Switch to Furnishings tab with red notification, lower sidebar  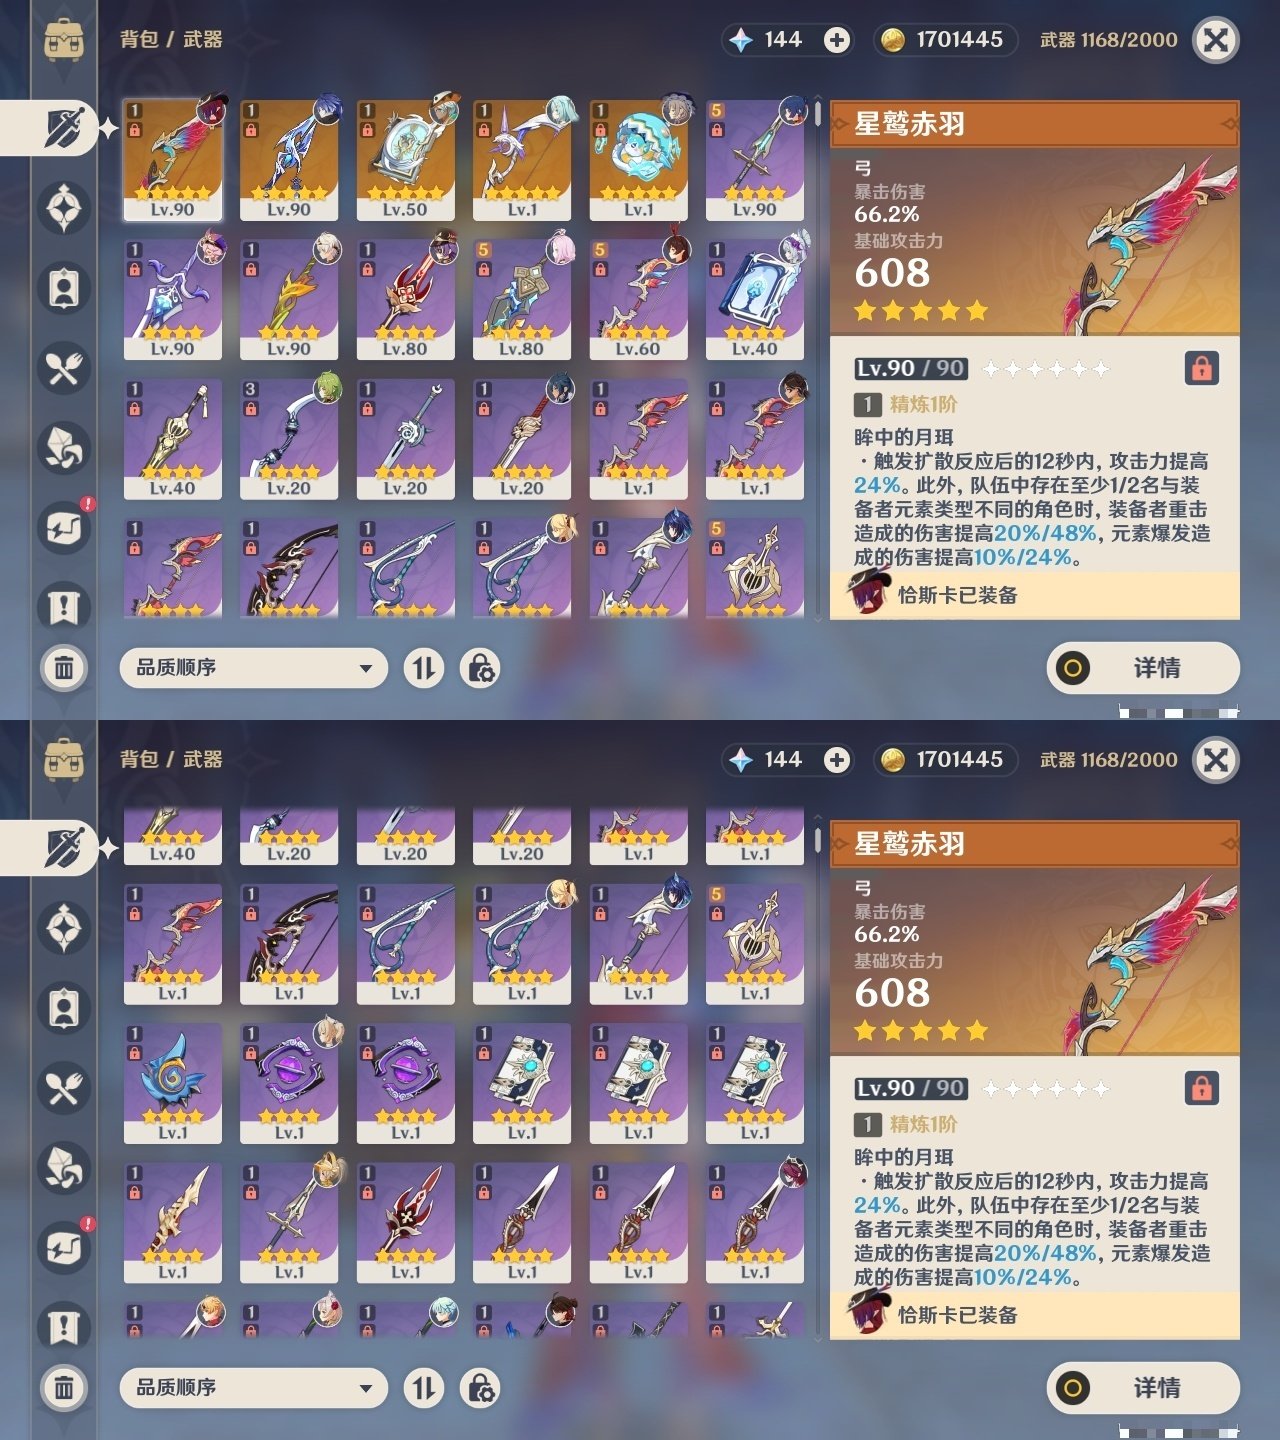(64, 1249)
